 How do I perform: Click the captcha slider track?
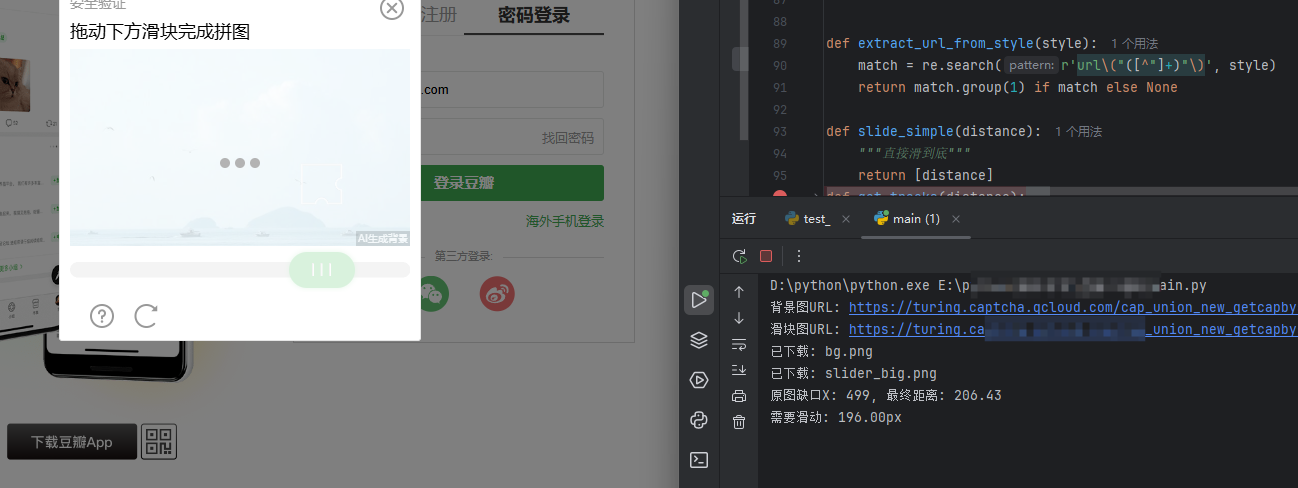(x=240, y=270)
